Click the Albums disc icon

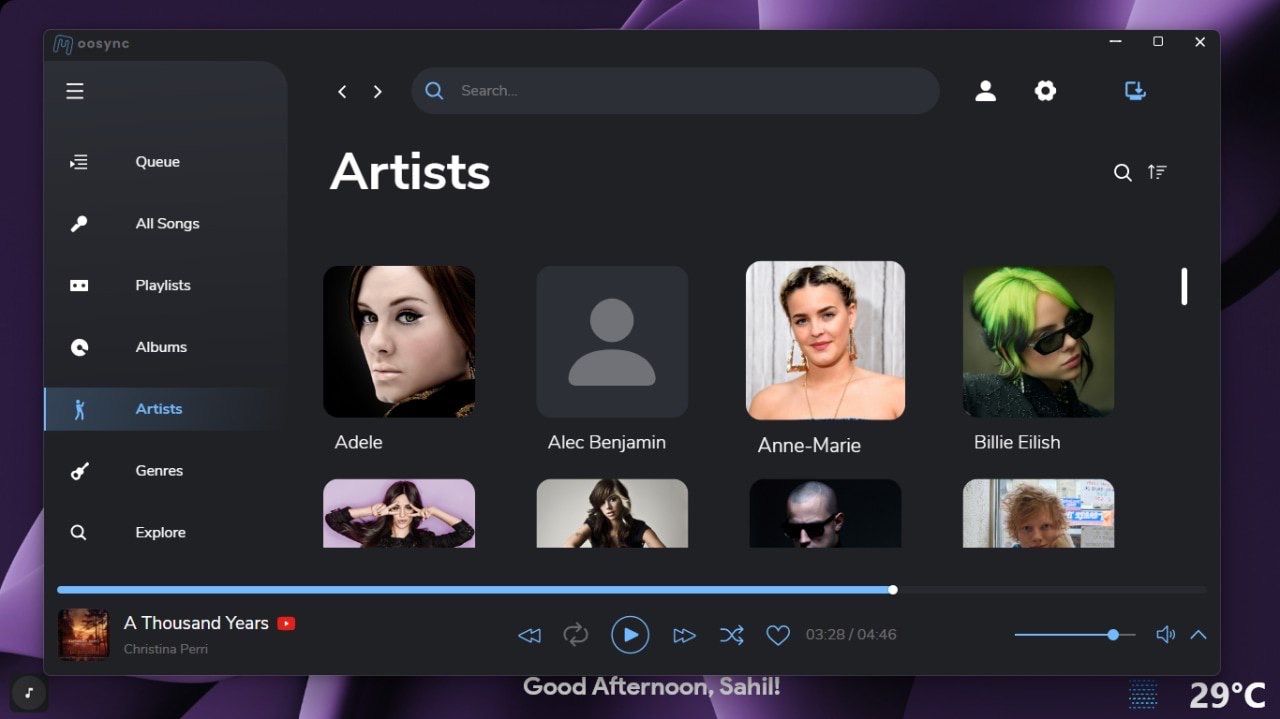pyautogui.click(x=79, y=347)
